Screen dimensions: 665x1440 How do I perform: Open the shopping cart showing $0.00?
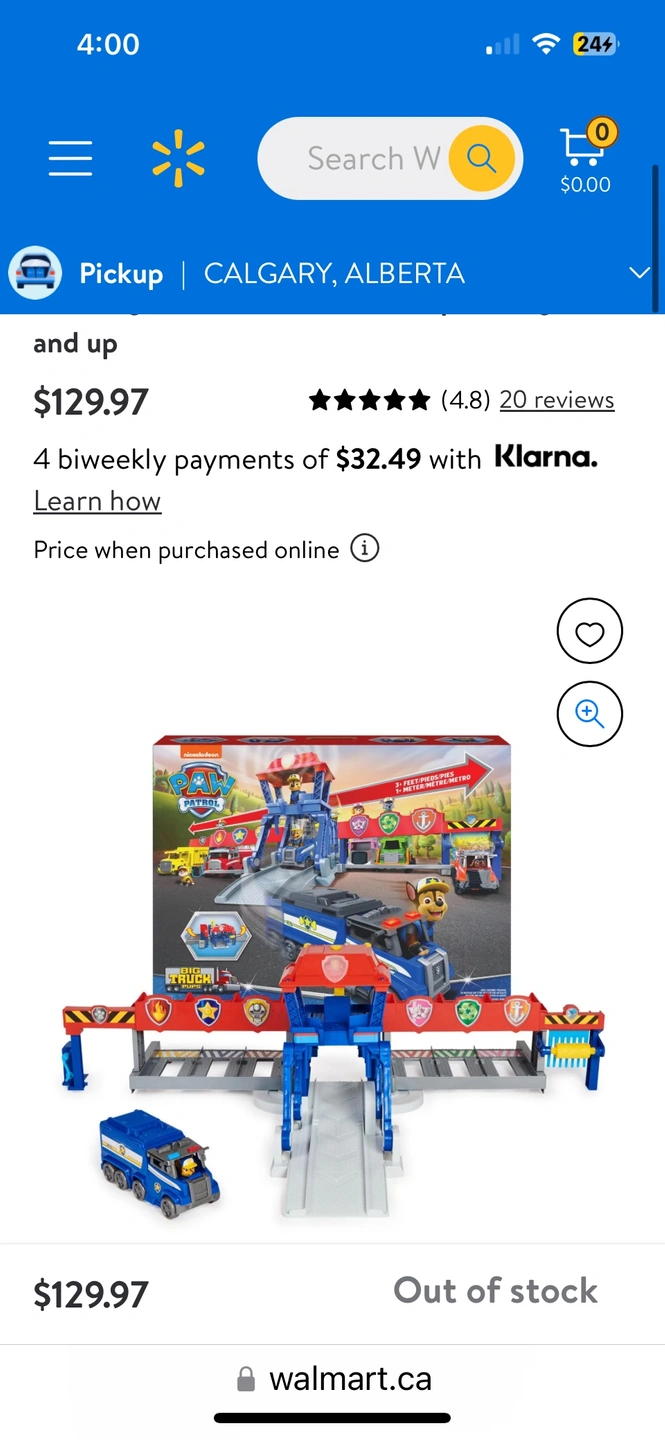click(586, 157)
